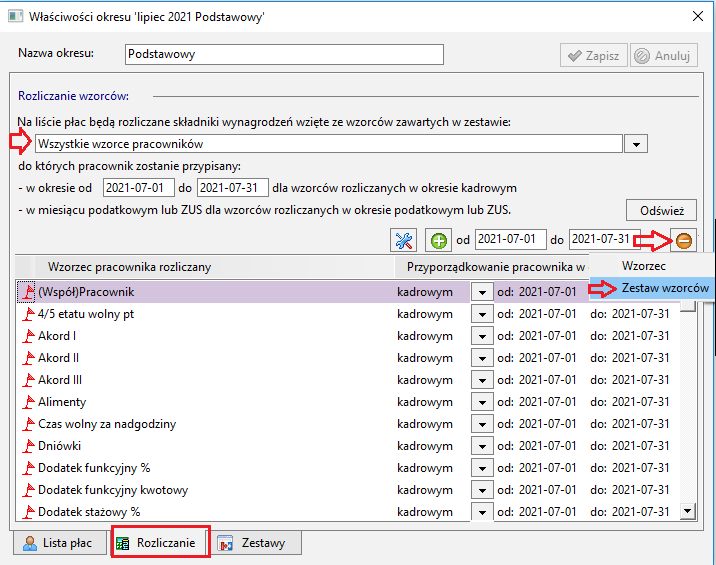Expand period dropdown in 4/5 etatu row
Viewport: 716px width, 565px height.
tap(482, 314)
